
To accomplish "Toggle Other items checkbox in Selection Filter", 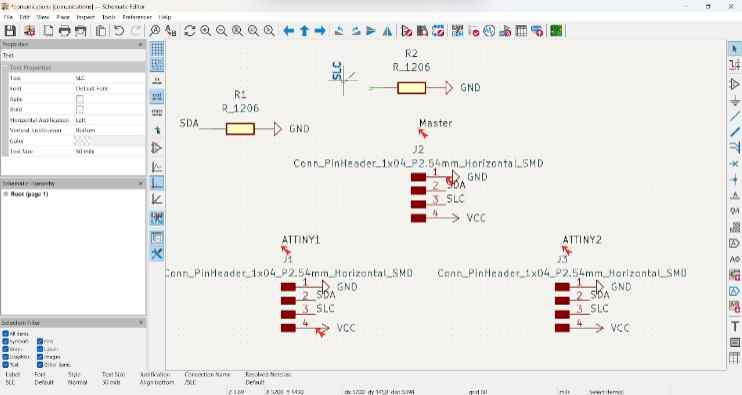I will point(40,365).
